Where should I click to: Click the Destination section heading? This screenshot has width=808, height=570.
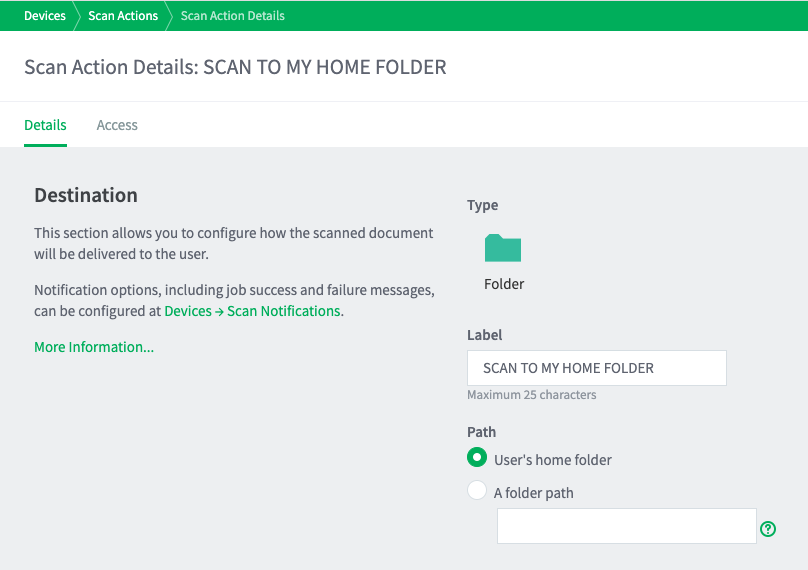[x=86, y=195]
